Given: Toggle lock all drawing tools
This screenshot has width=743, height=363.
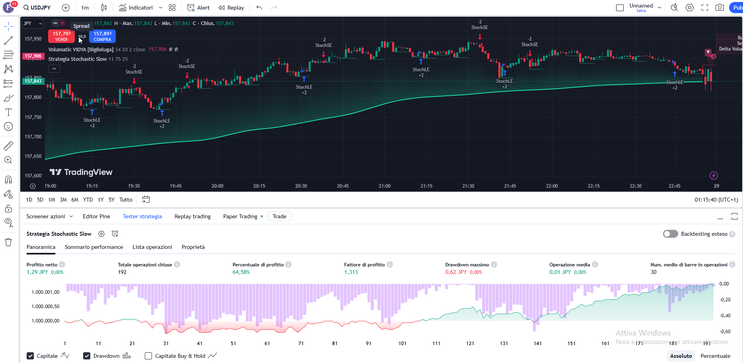Looking at the screenshot, I should pyautogui.click(x=8, y=208).
